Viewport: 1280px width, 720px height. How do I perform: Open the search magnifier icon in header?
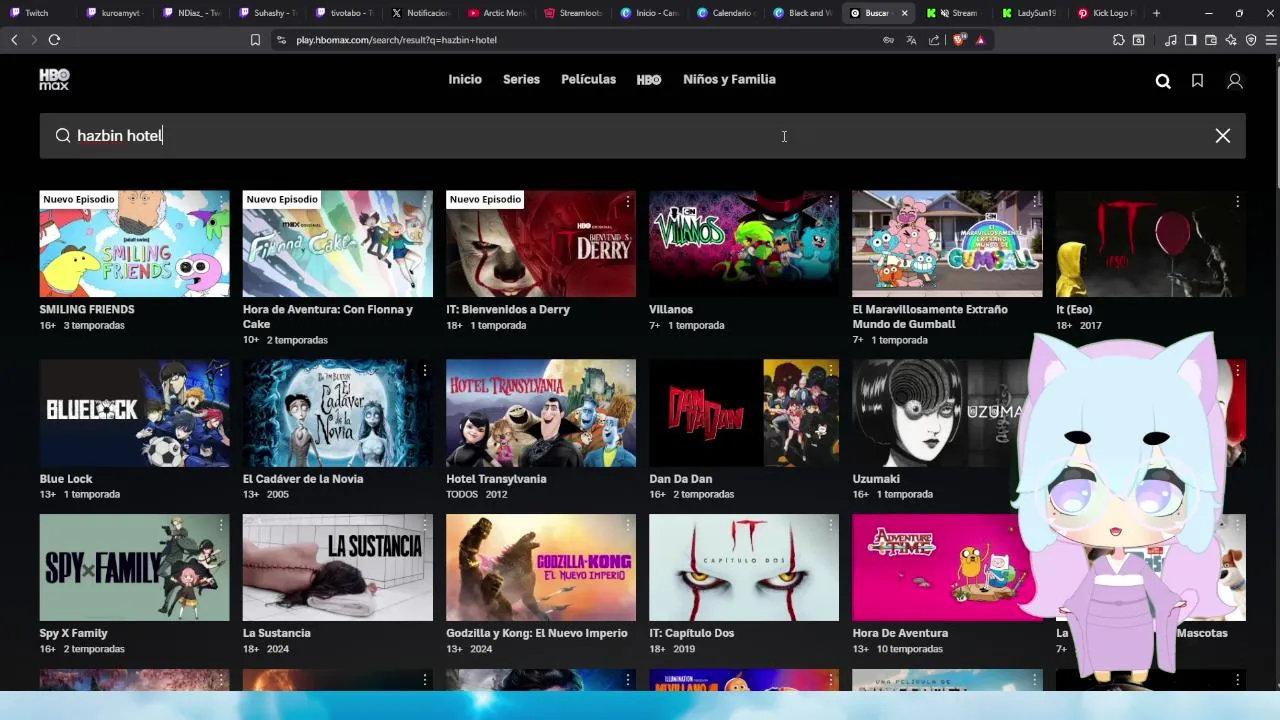(x=1163, y=81)
